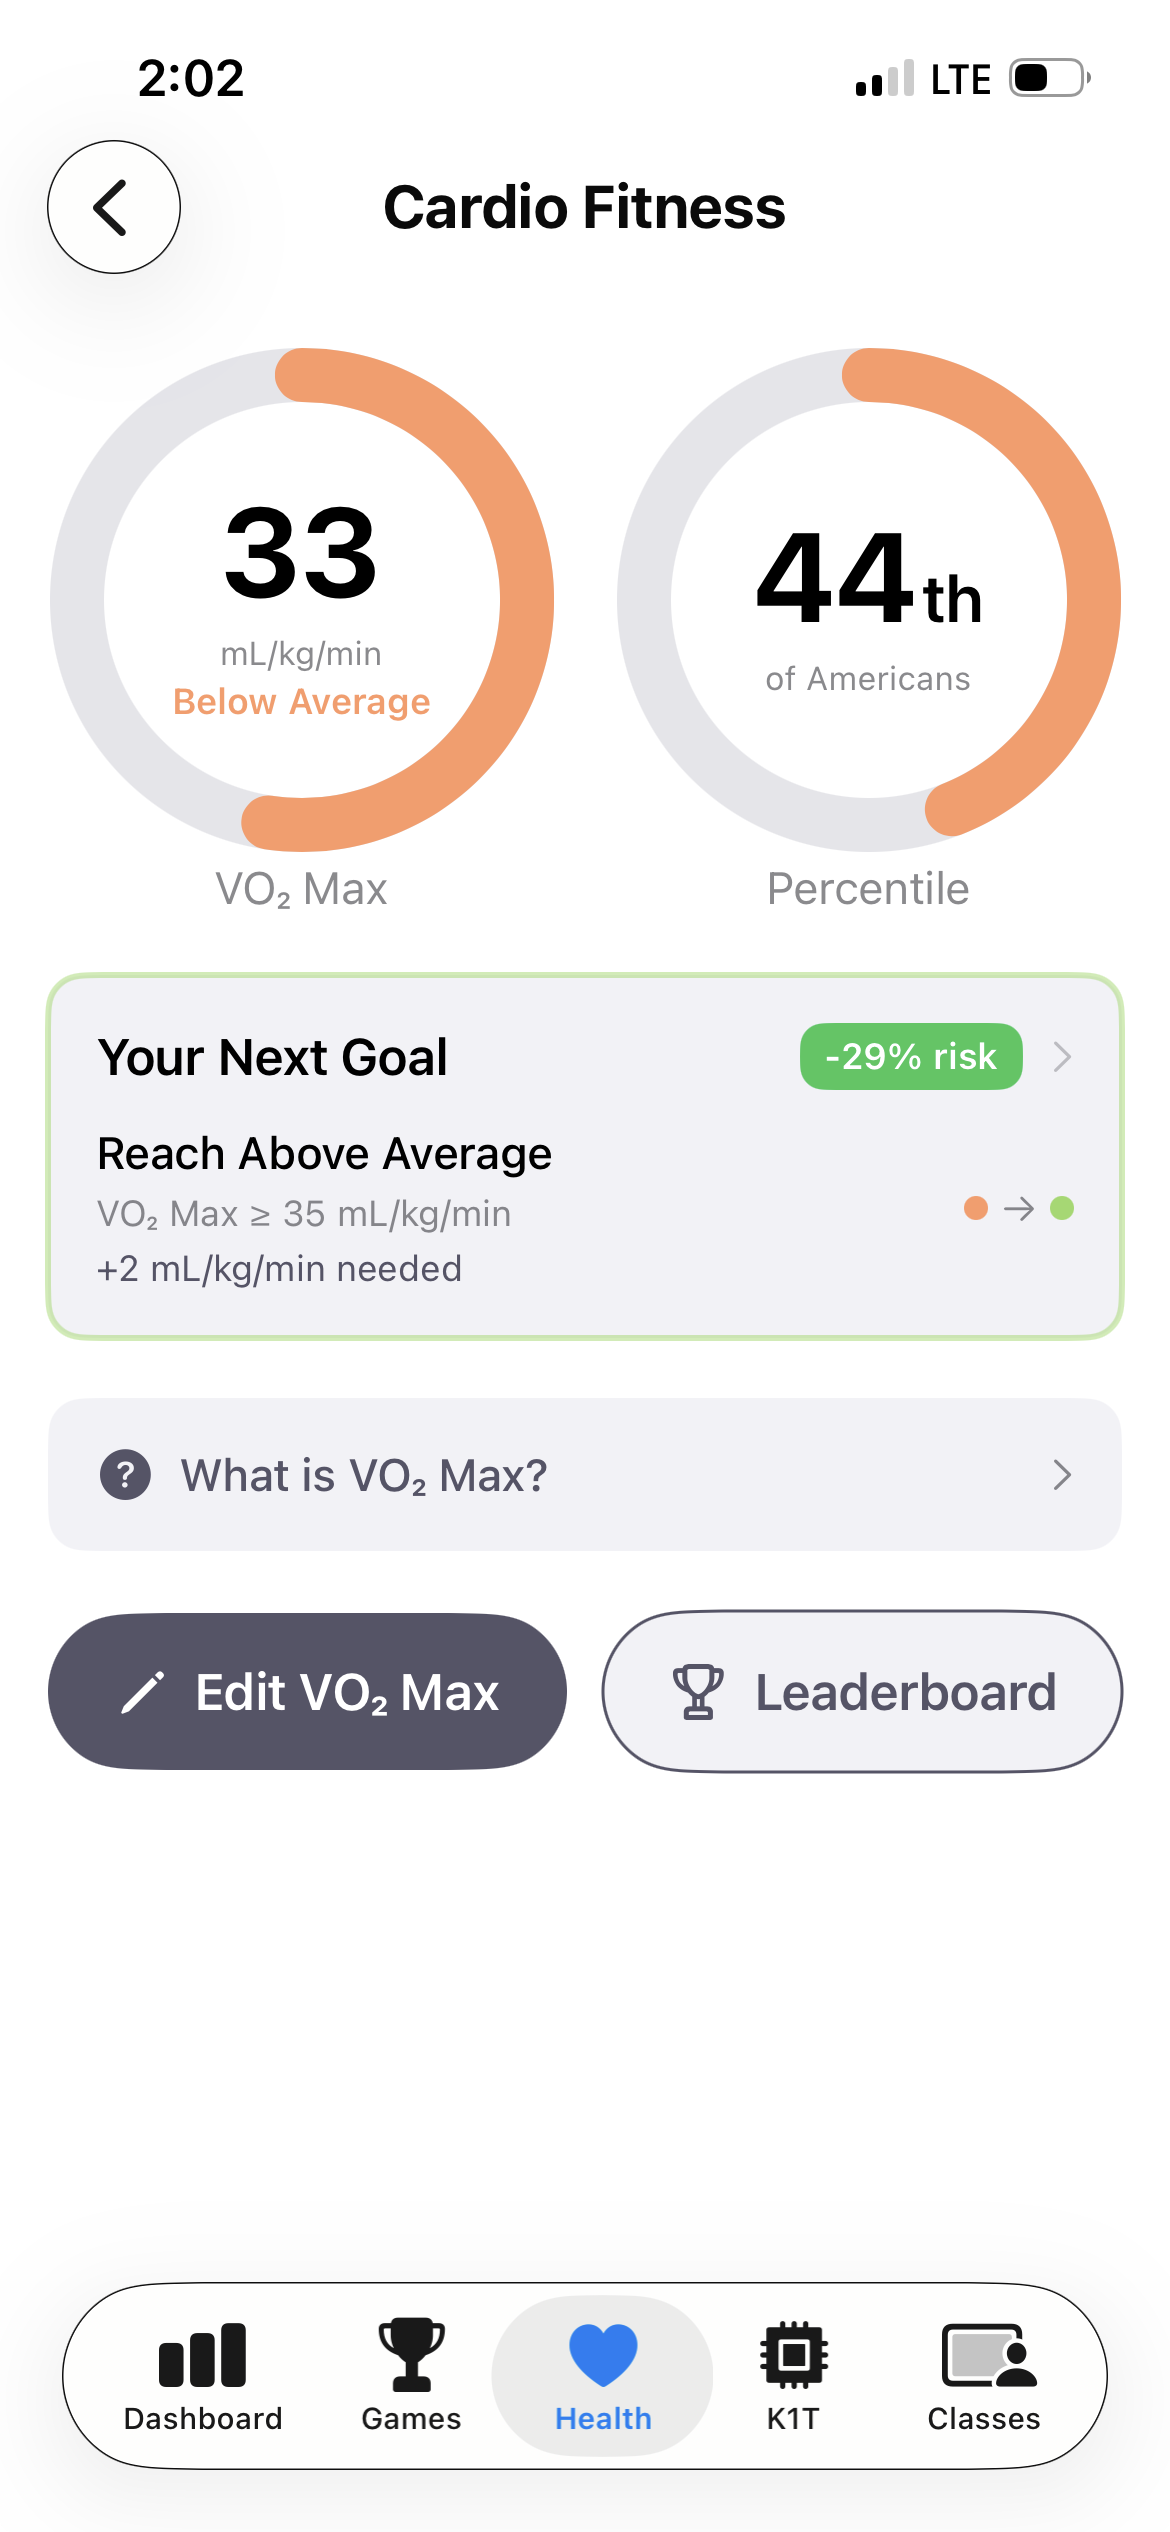Screen dimensions: 1170x2532
Task: Click the orange-to-green goal dots indicator
Action: [1018, 1208]
